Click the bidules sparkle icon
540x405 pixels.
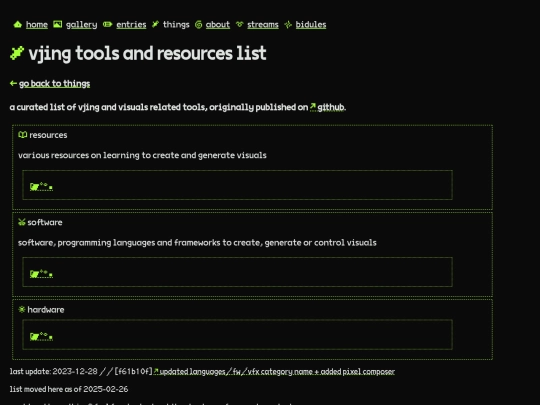pyautogui.click(x=288, y=24)
